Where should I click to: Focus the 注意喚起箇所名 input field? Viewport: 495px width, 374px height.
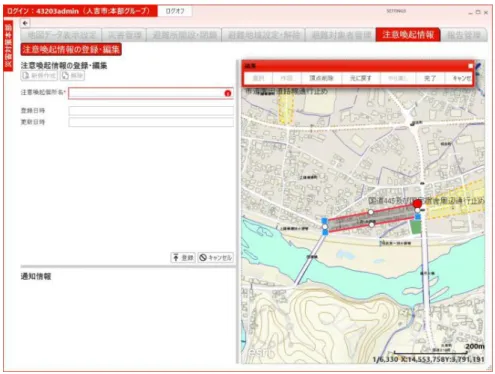151,93
